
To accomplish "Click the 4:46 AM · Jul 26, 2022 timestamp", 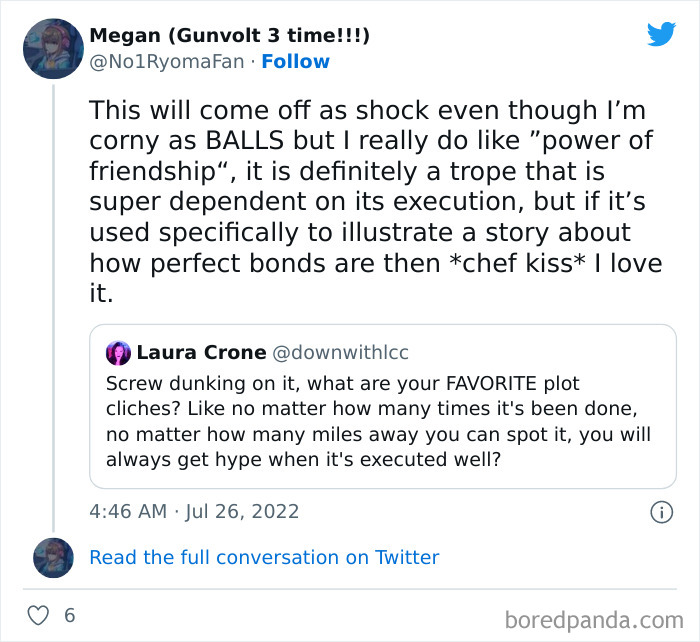I will (194, 511).
